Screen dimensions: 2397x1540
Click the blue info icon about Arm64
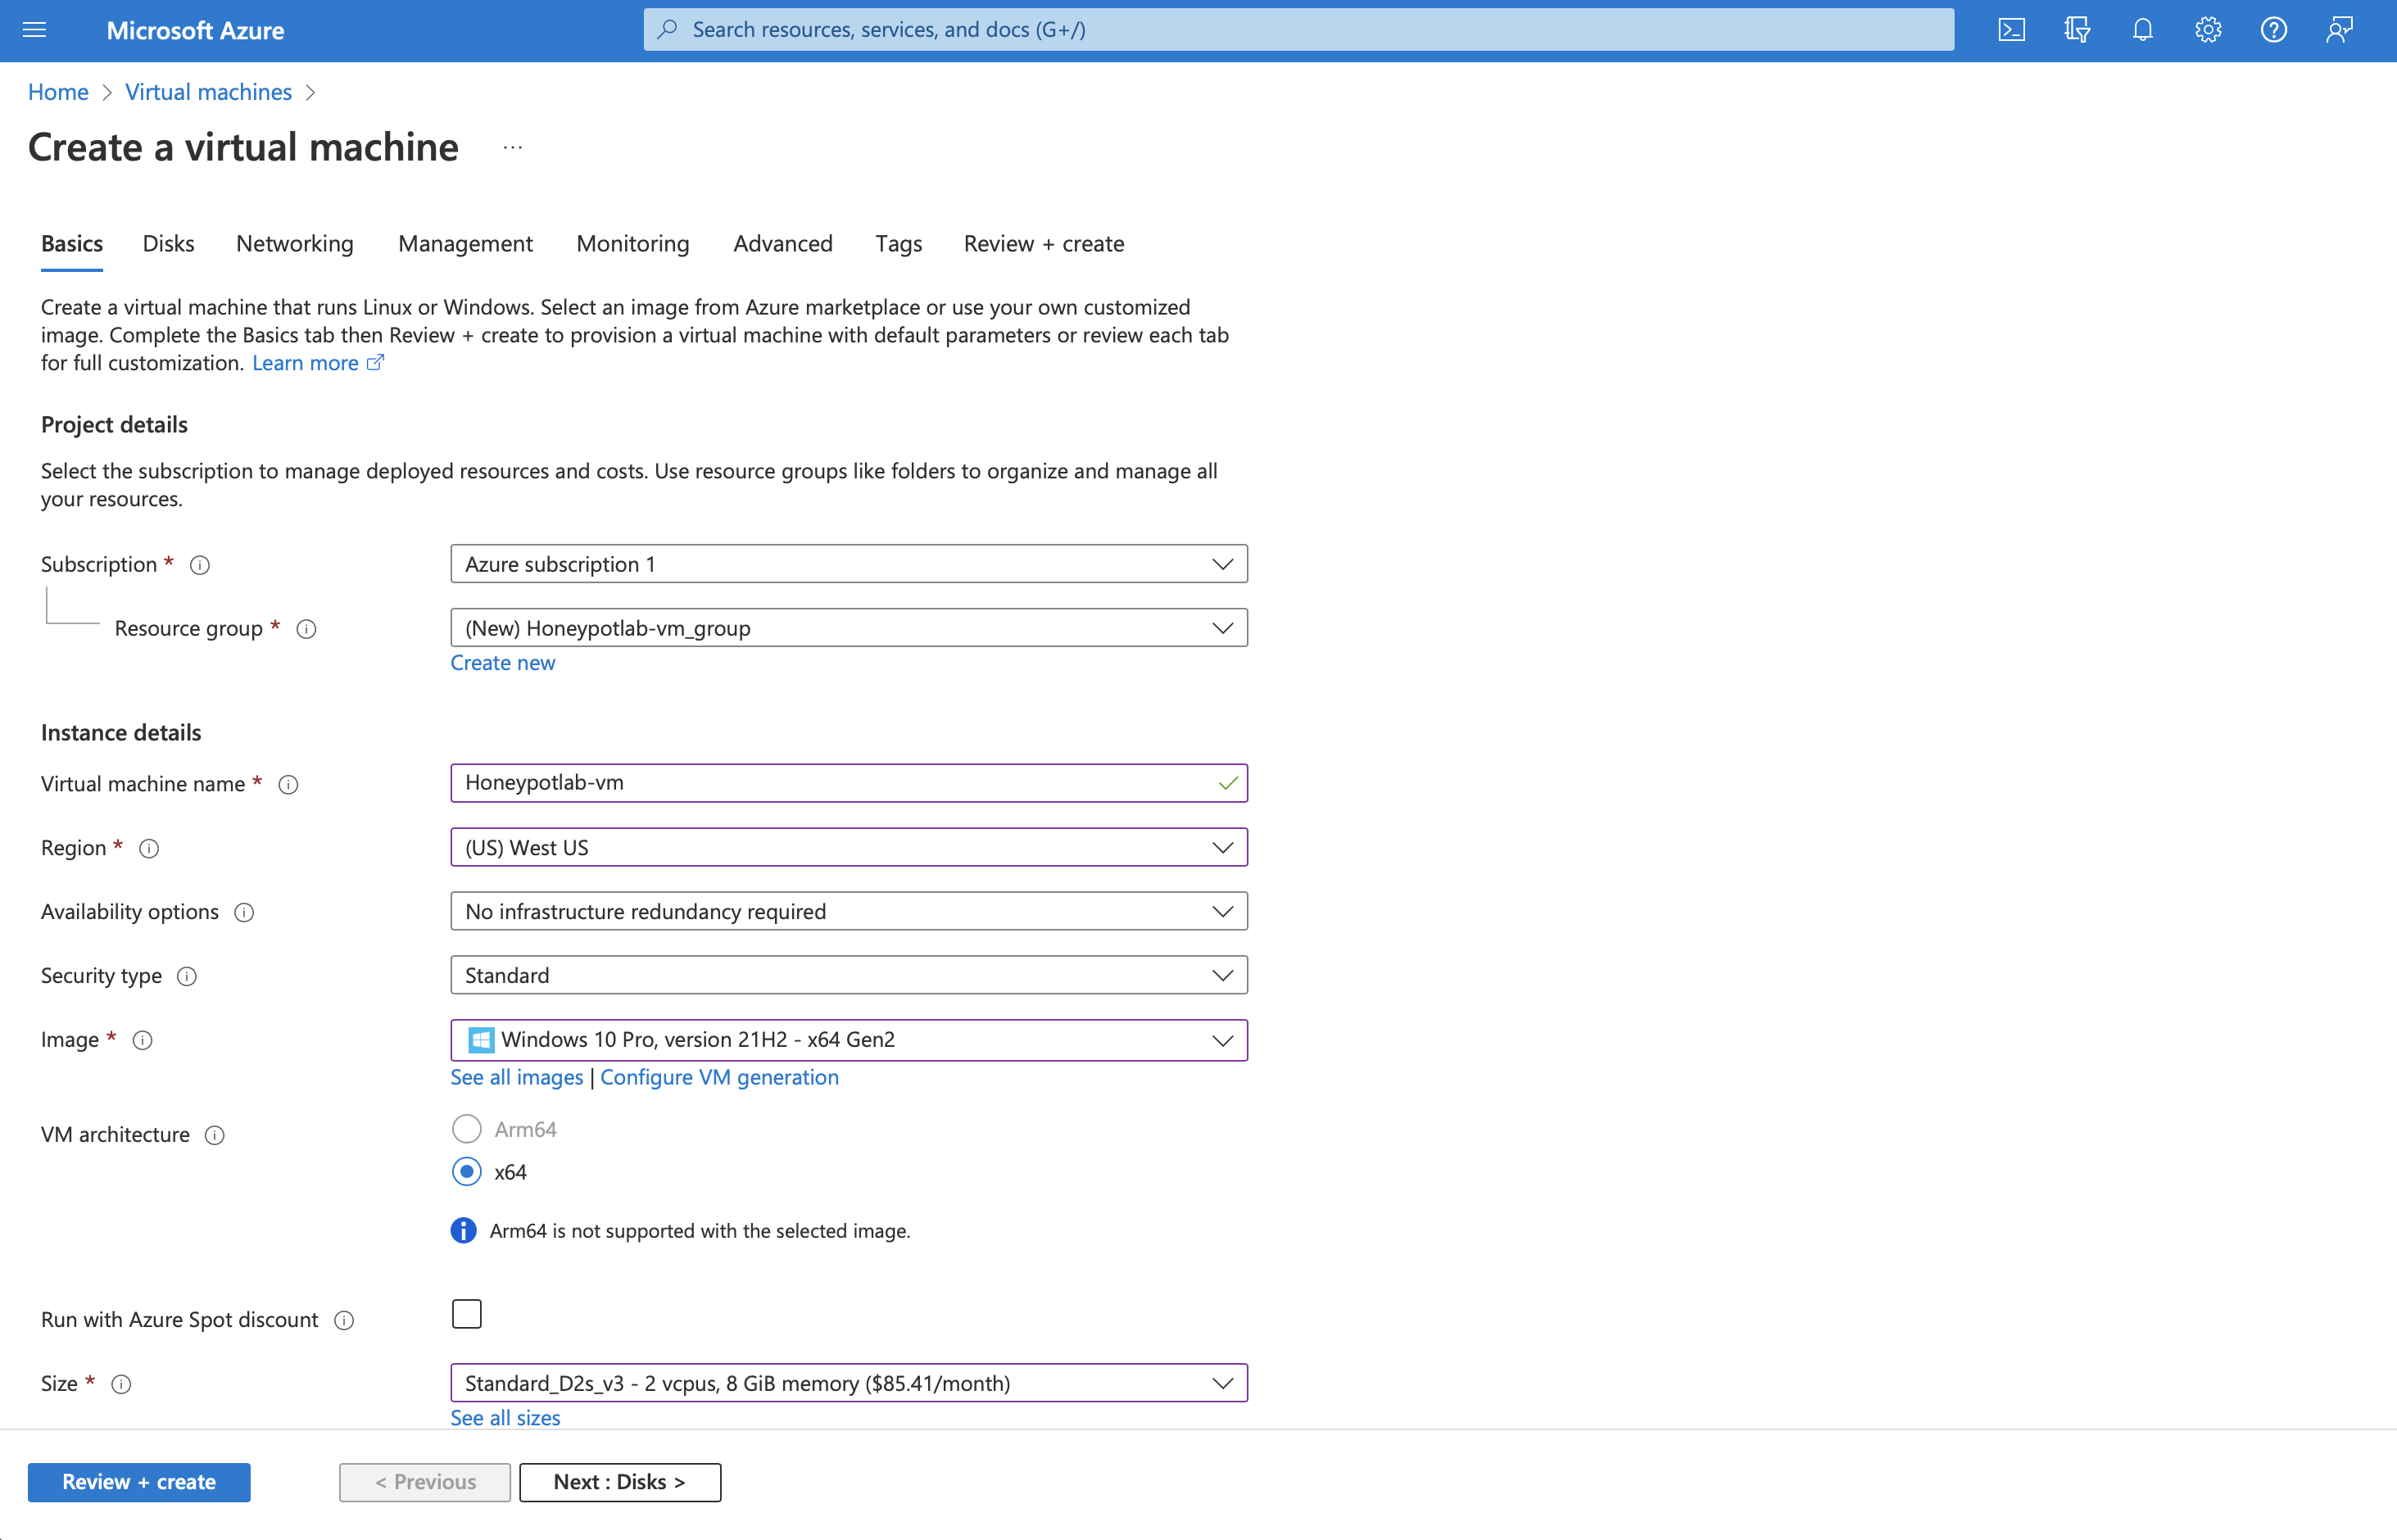(x=463, y=1231)
